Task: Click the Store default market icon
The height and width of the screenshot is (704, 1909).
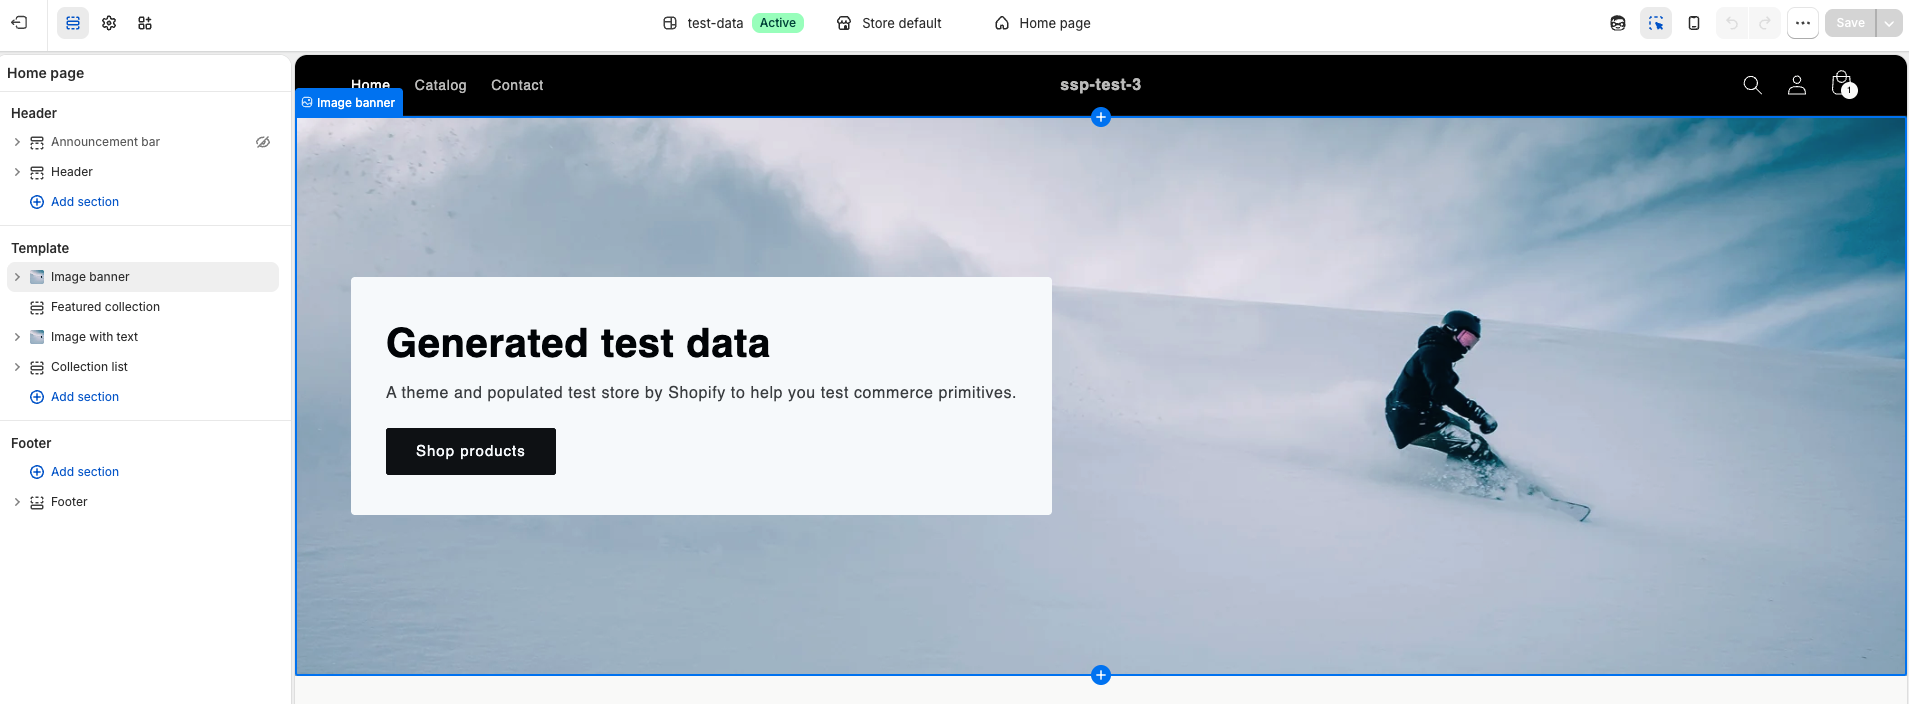Action: [x=844, y=23]
